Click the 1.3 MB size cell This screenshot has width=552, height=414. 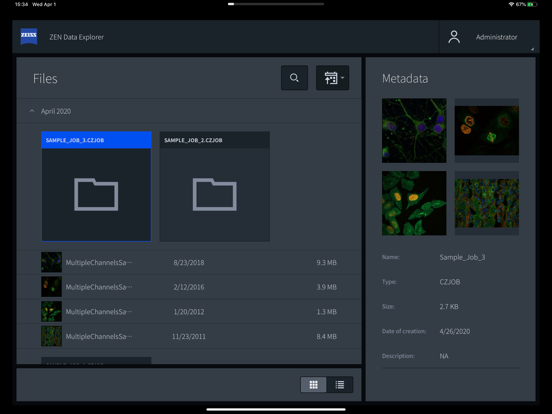tap(326, 312)
